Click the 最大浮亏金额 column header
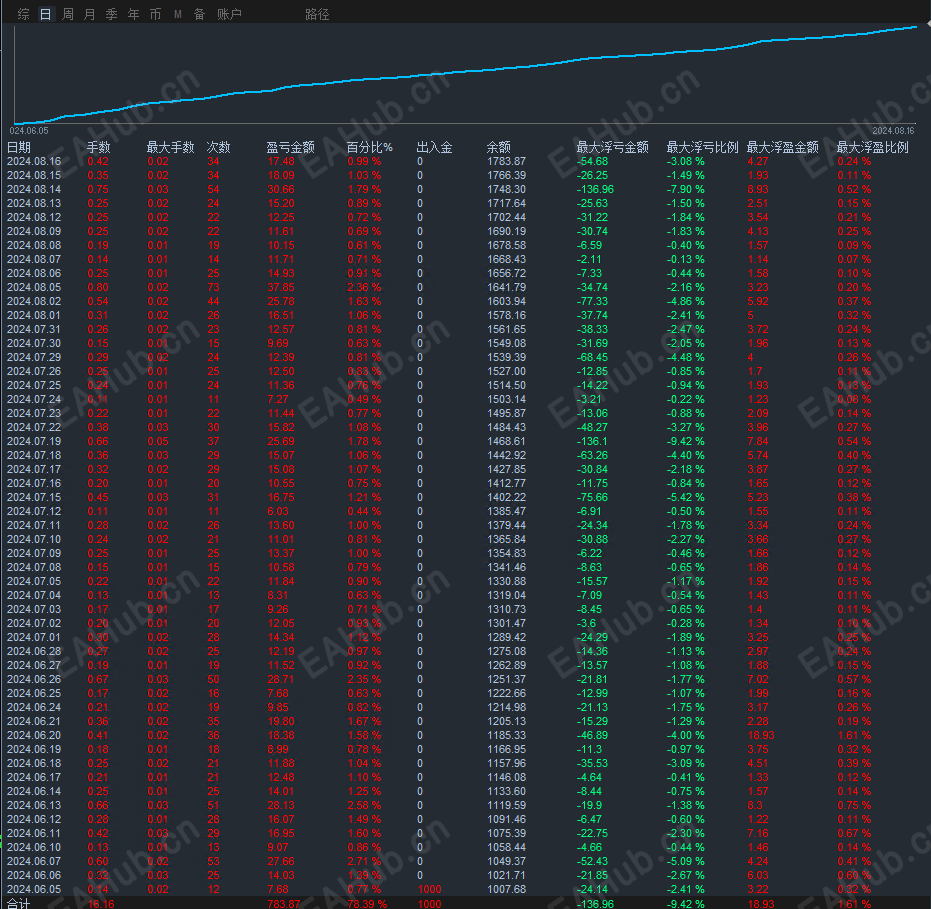The width and height of the screenshot is (931, 909). coord(612,147)
